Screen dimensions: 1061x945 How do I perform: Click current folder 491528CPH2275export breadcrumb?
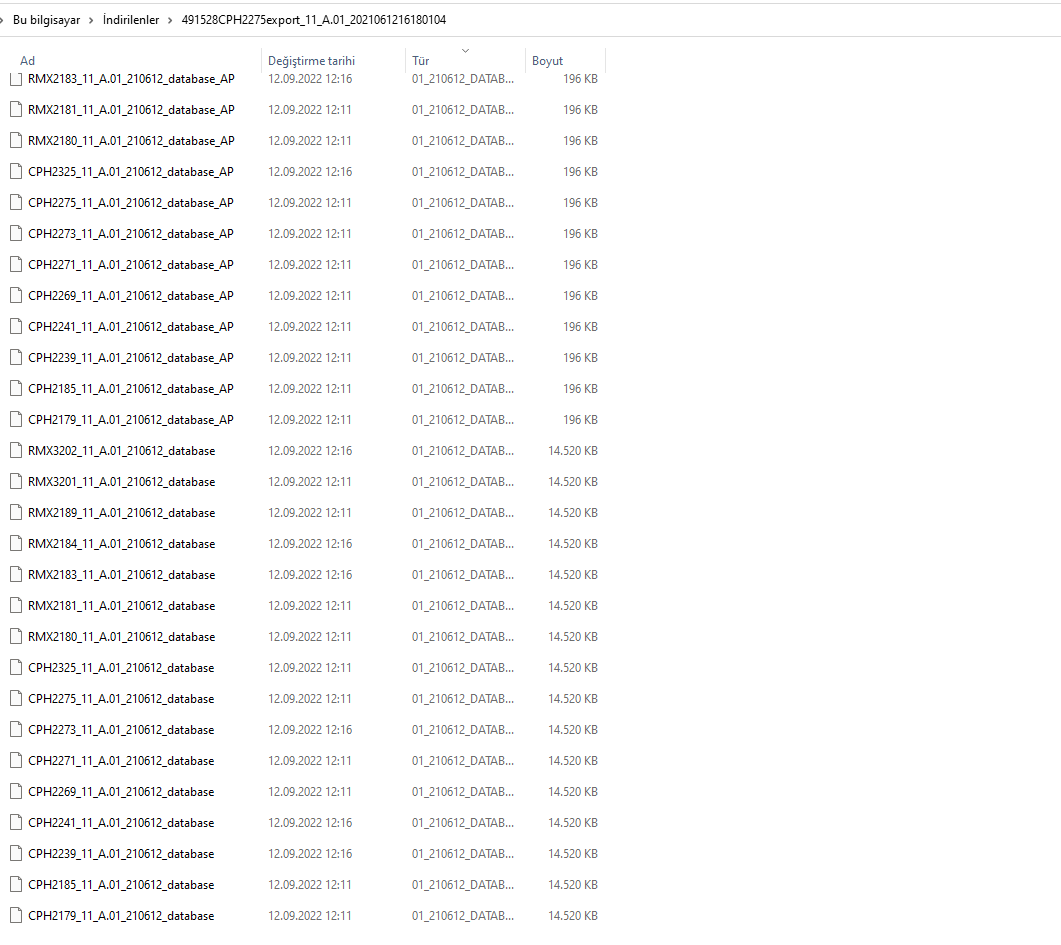click(x=314, y=20)
